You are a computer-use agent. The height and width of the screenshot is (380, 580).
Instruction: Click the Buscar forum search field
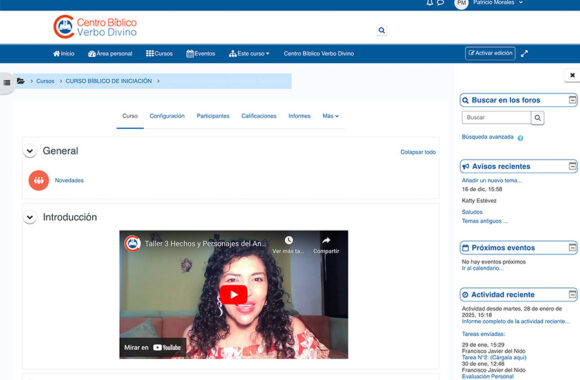[496, 118]
